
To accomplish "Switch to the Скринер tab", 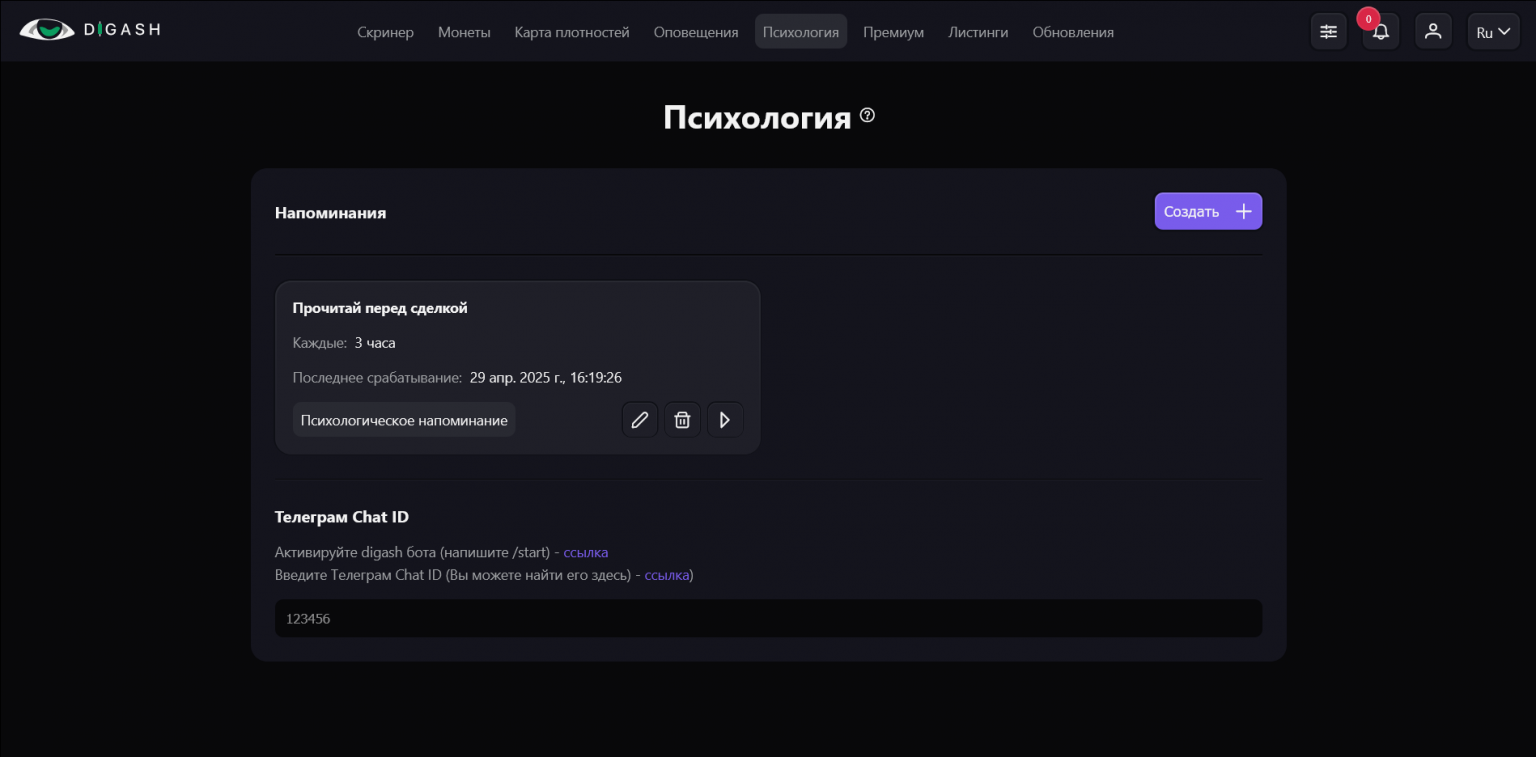I will 385,32.
